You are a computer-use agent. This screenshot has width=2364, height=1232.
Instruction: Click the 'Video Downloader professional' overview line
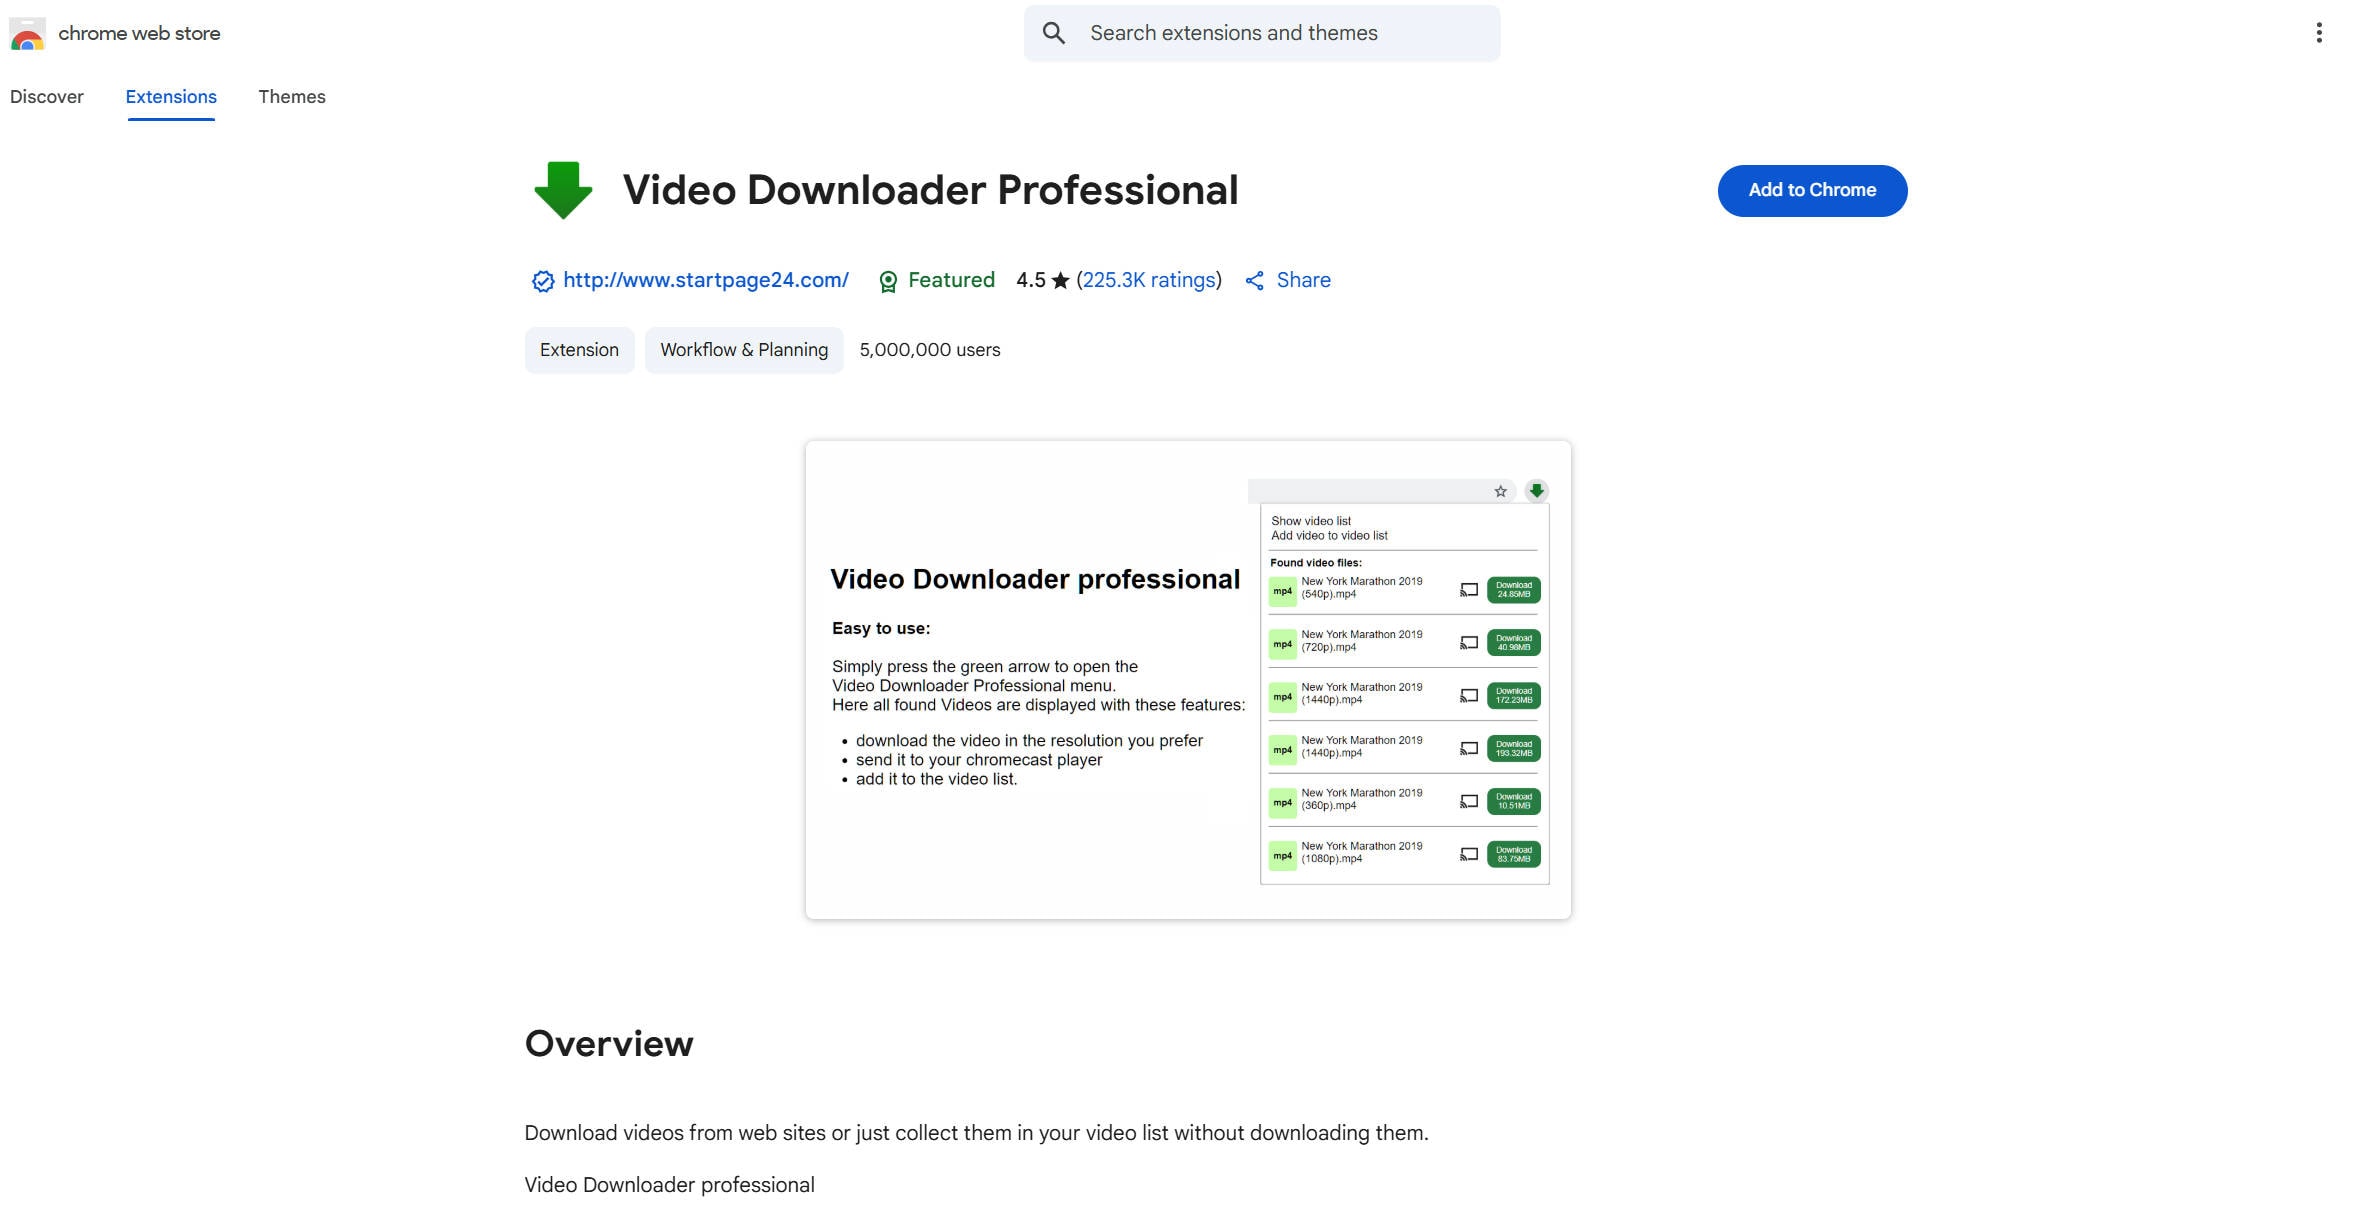[669, 1185]
